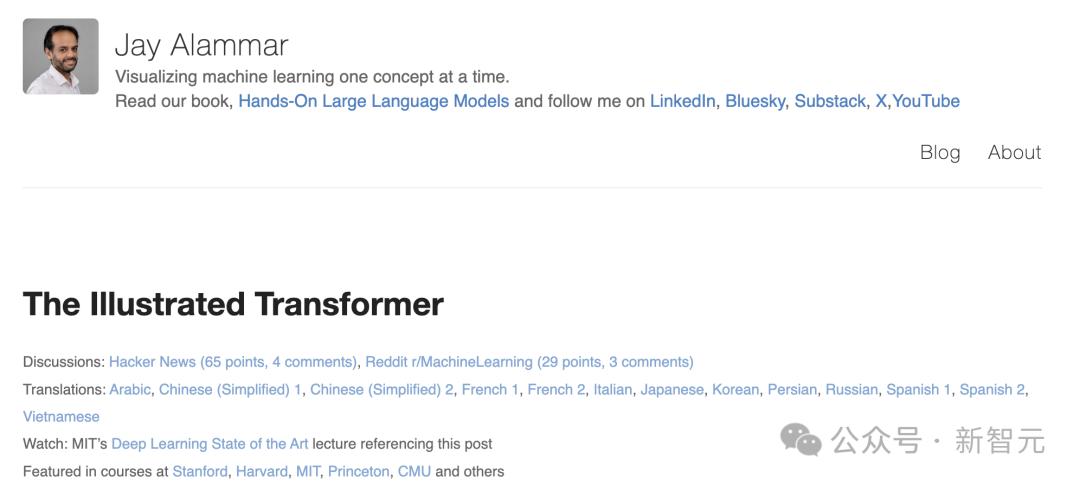Open the Hacker News discussion link
The width and height of the screenshot is (1080, 484).
232,362
